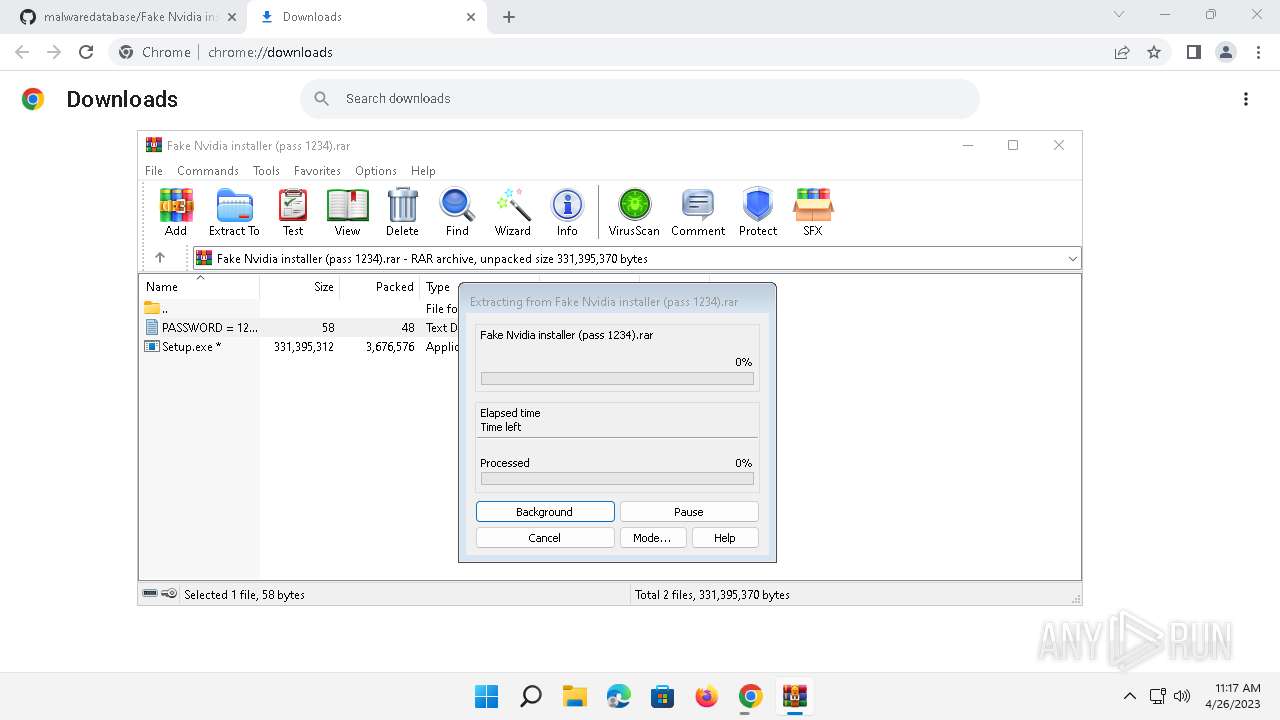The image size is (1280, 720).
Task: Launch Firefox from taskbar
Action: [707, 696]
